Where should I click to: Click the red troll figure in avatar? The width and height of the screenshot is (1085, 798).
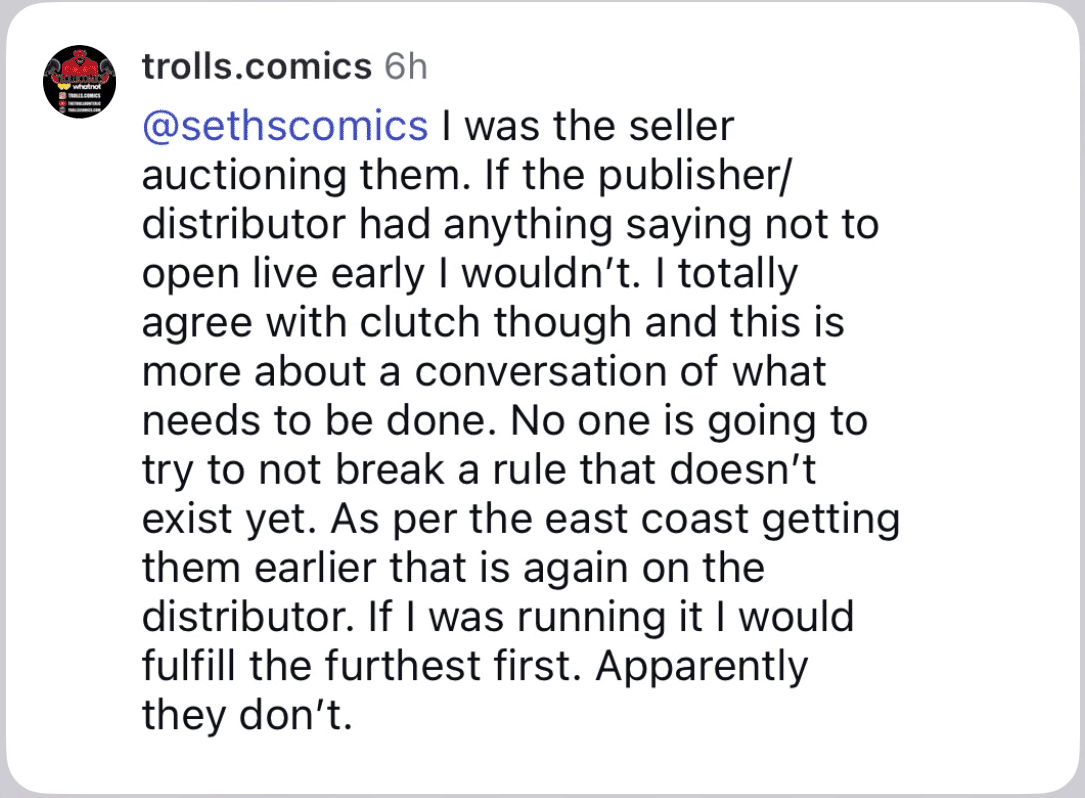(82, 65)
